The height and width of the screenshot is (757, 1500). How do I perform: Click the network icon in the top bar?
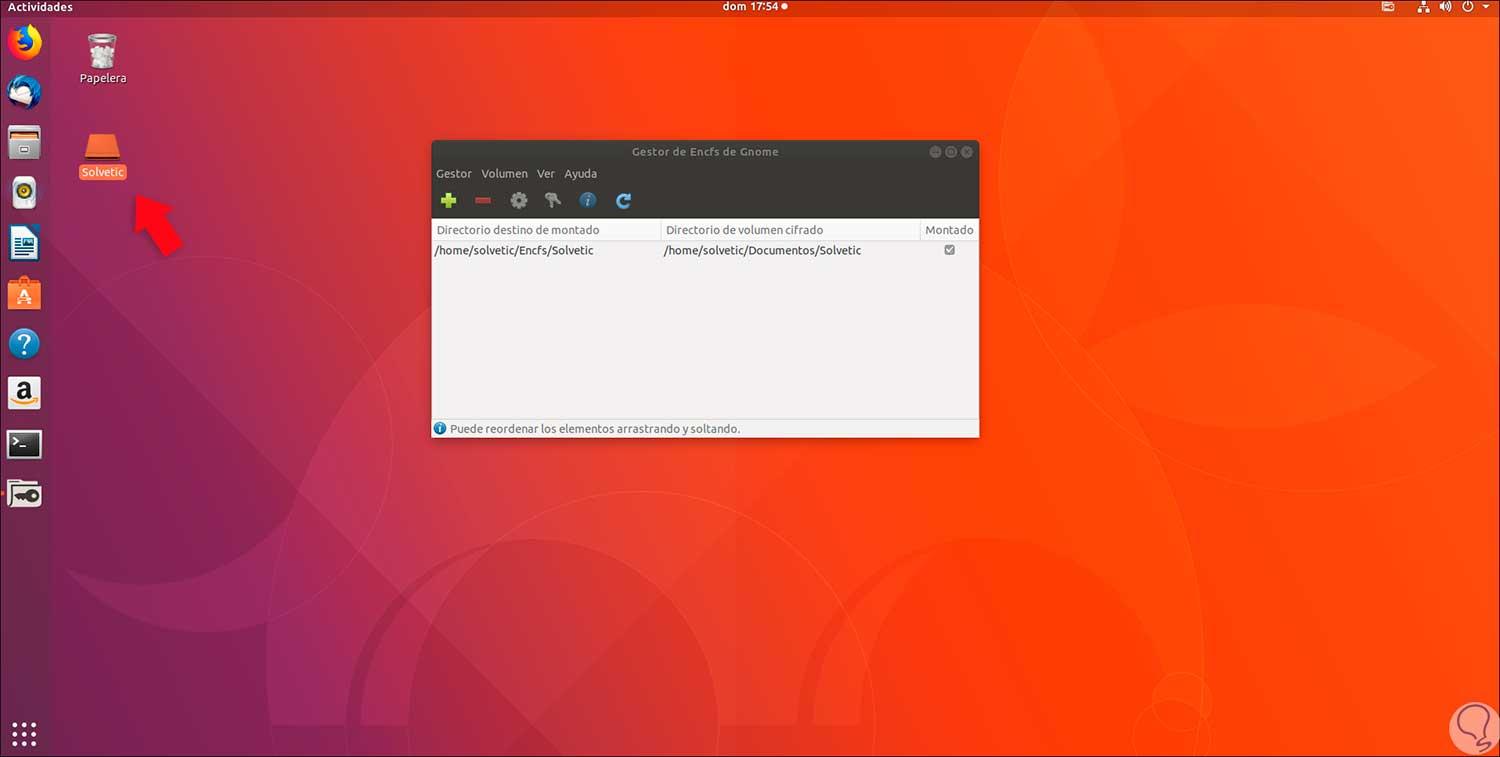click(x=1424, y=7)
